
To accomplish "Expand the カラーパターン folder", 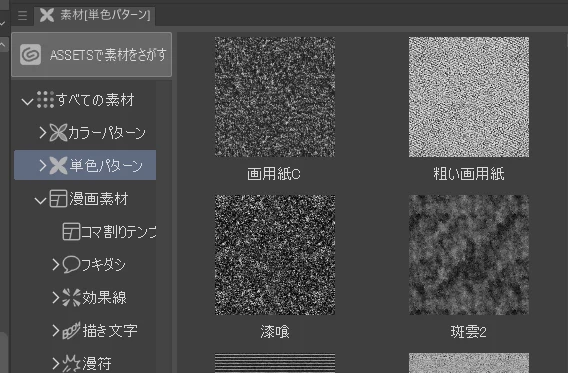I will [x=43, y=133].
